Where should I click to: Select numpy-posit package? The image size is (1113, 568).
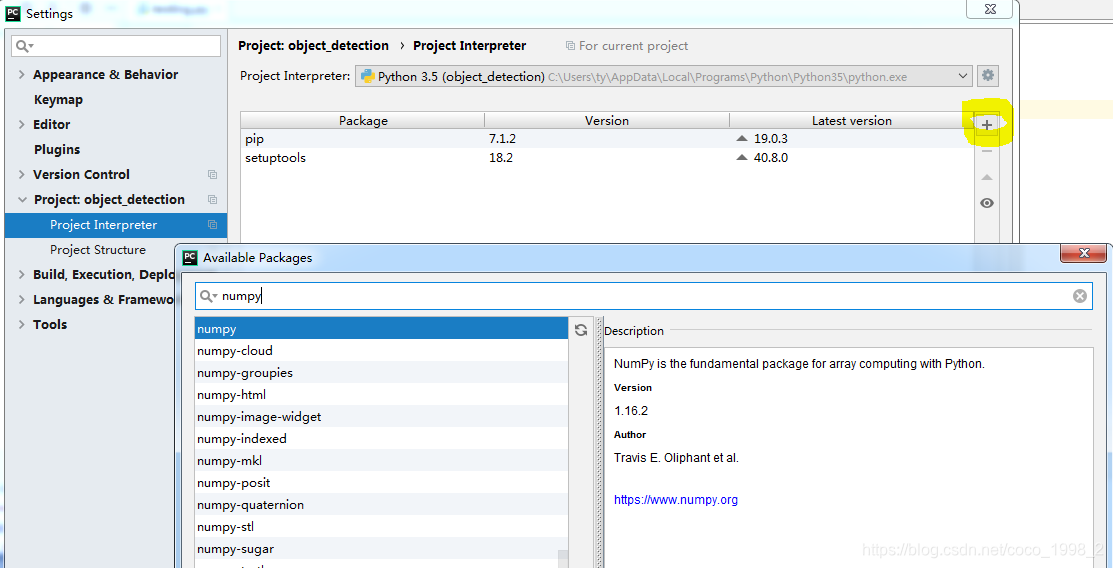(382, 483)
